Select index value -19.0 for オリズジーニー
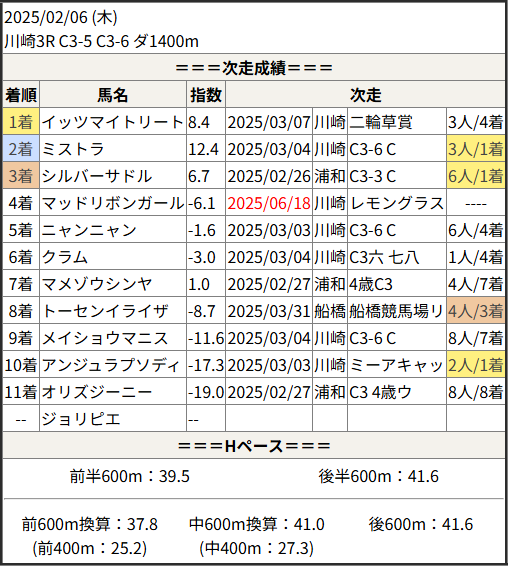 (x=206, y=392)
